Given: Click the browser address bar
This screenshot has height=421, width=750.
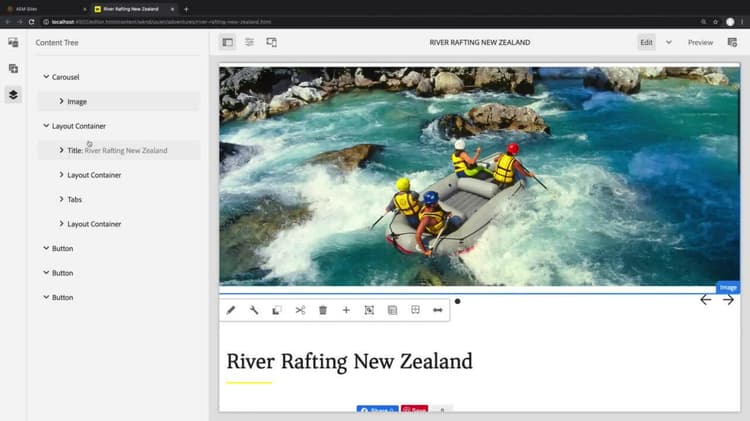Looking at the screenshot, I should (x=373, y=22).
